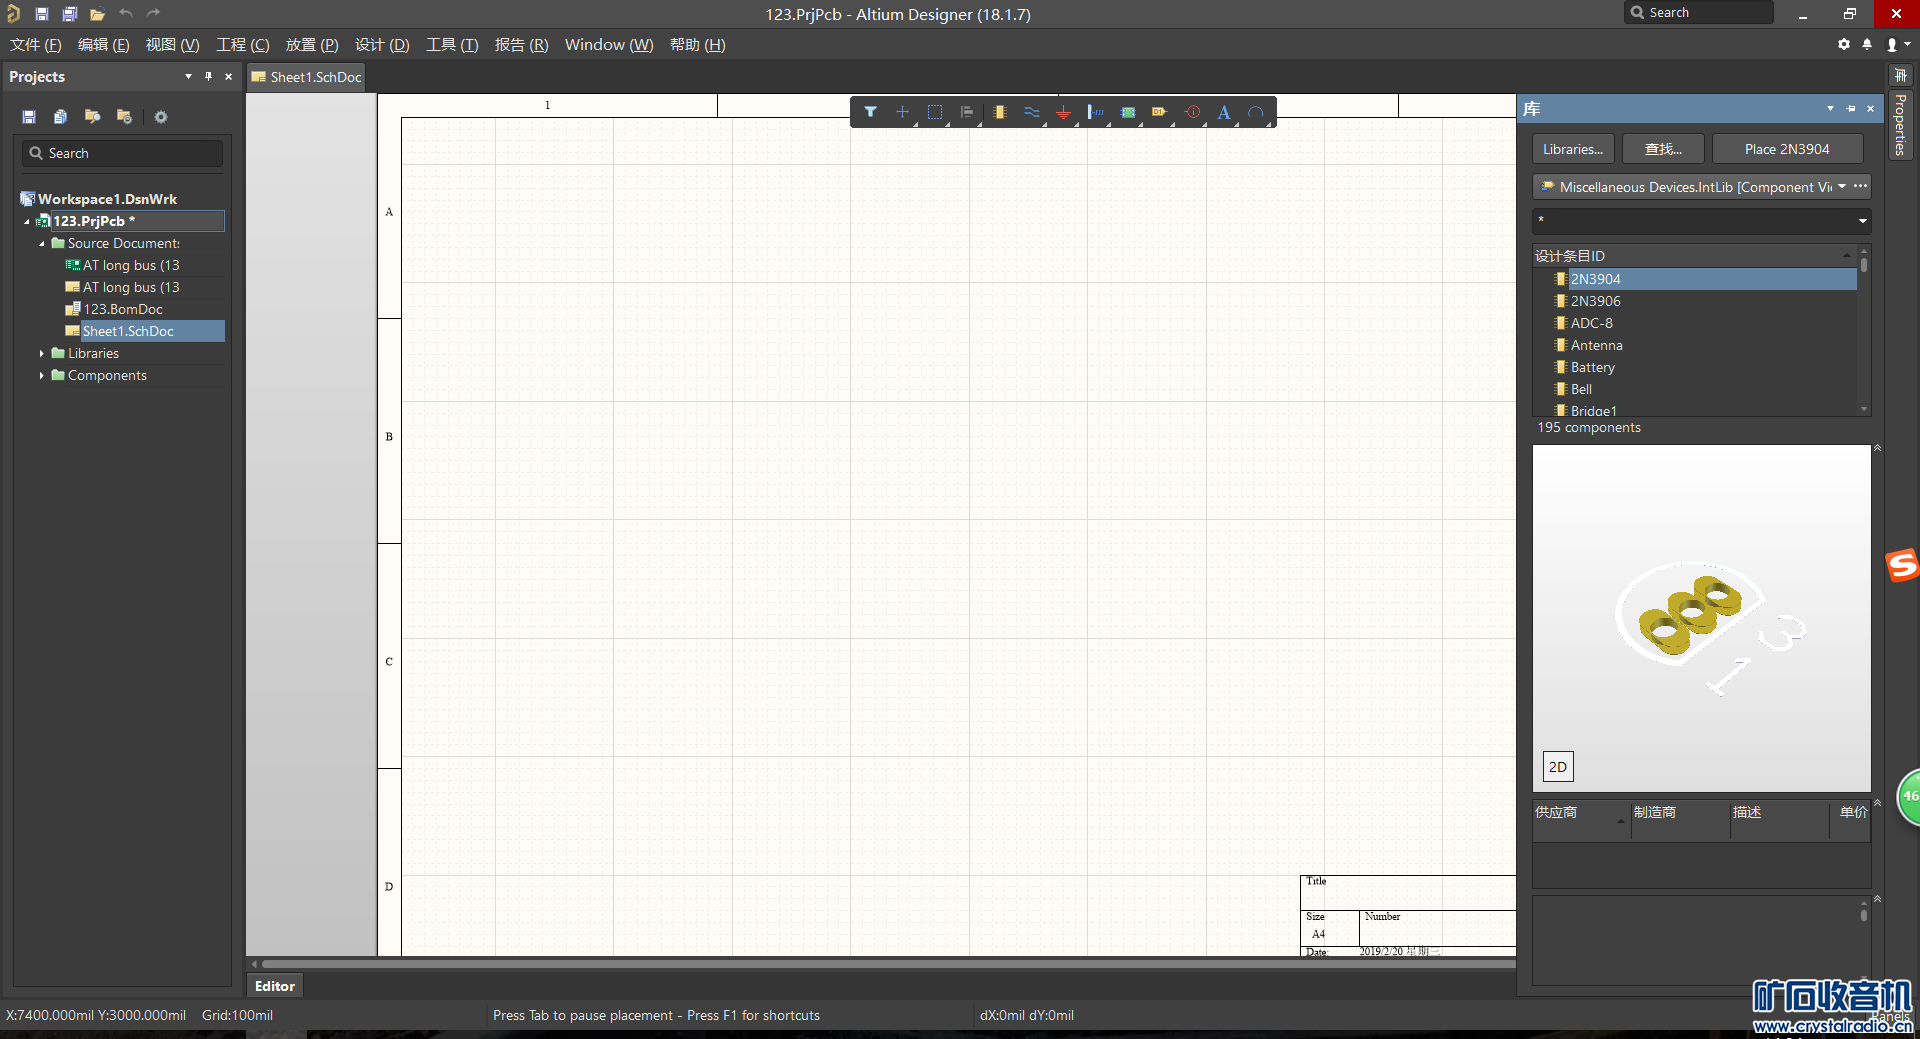Image resolution: width=1920 pixels, height=1039 pixels.
Task: Switch to the Sheet1.SchDoc tab
Action: (306, 77)
